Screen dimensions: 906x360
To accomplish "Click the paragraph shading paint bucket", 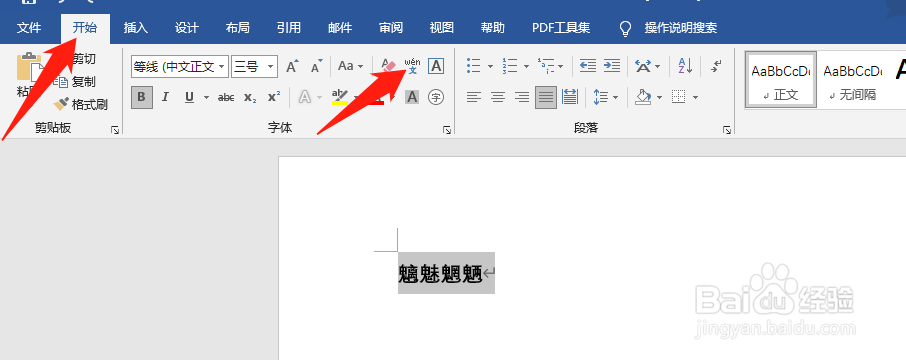I will (x=644, y=97).
